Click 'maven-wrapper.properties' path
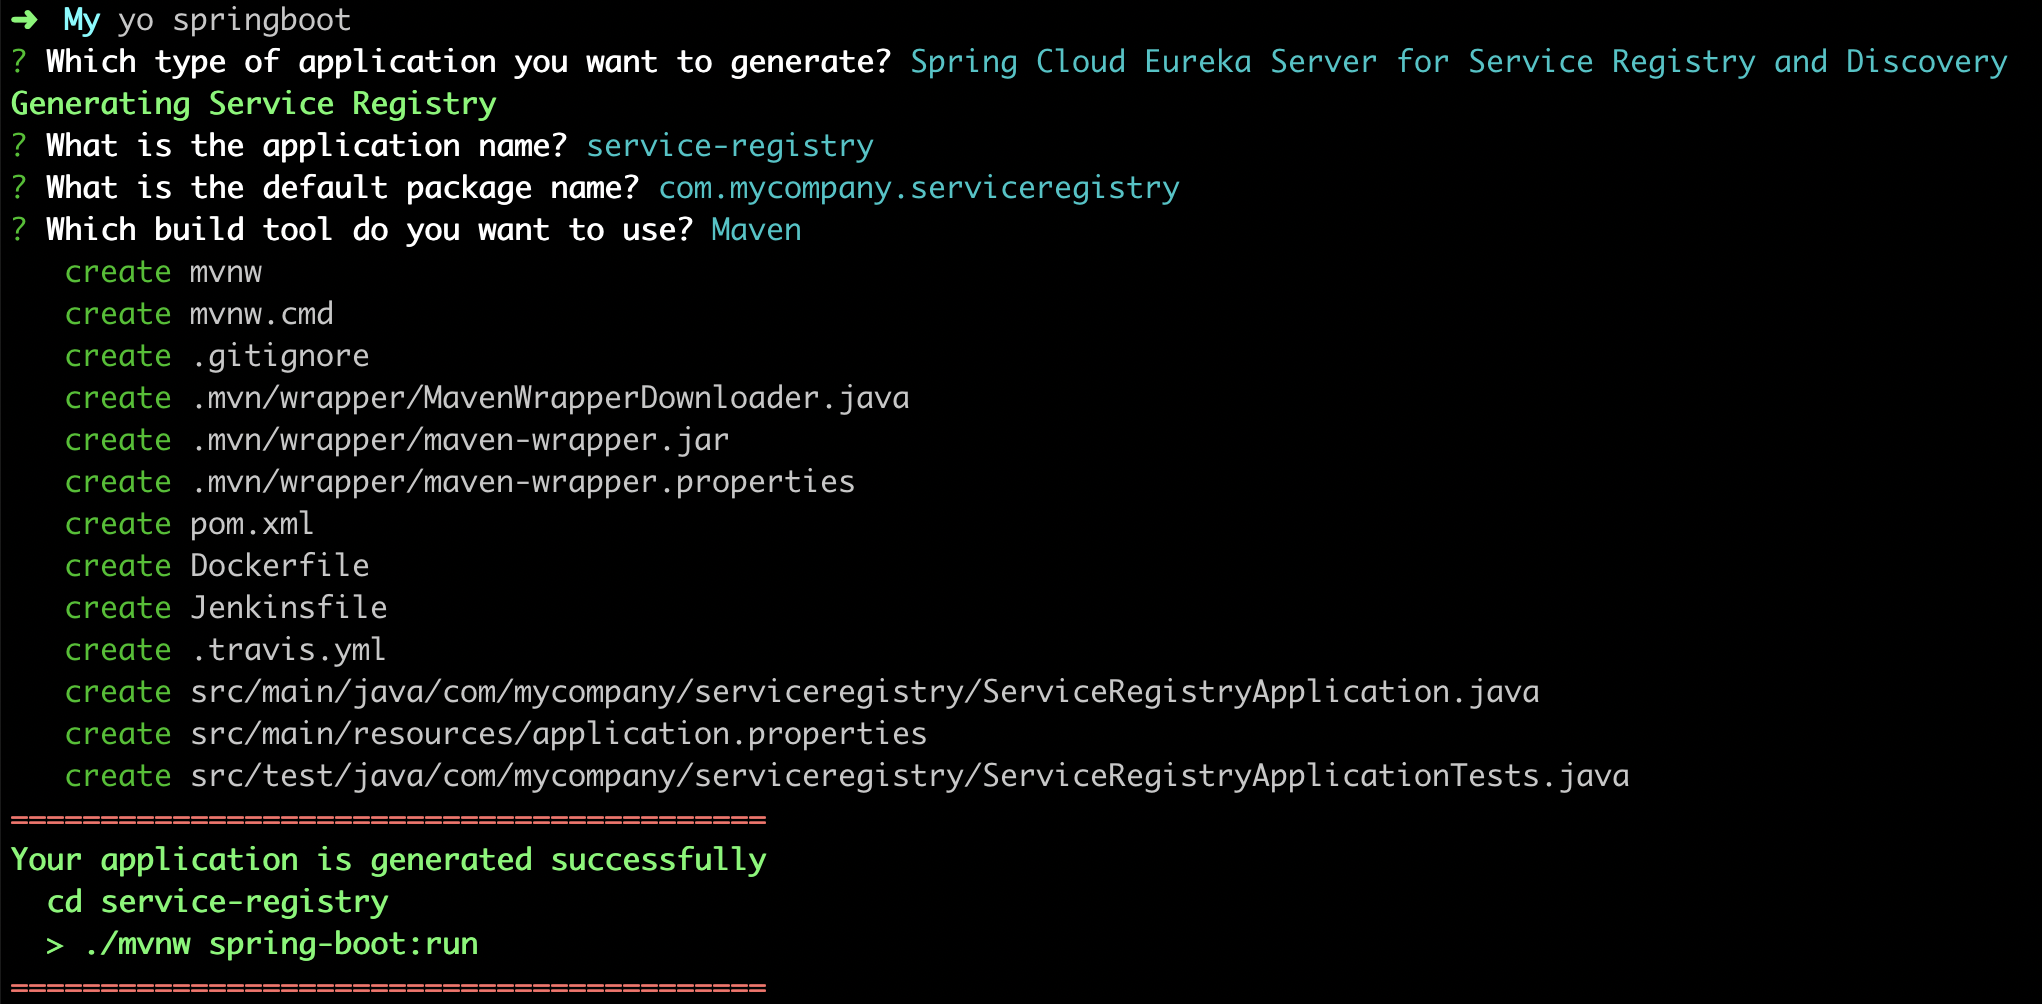The width and height of the screenshot is (2042, 1004). pos(524,481)
